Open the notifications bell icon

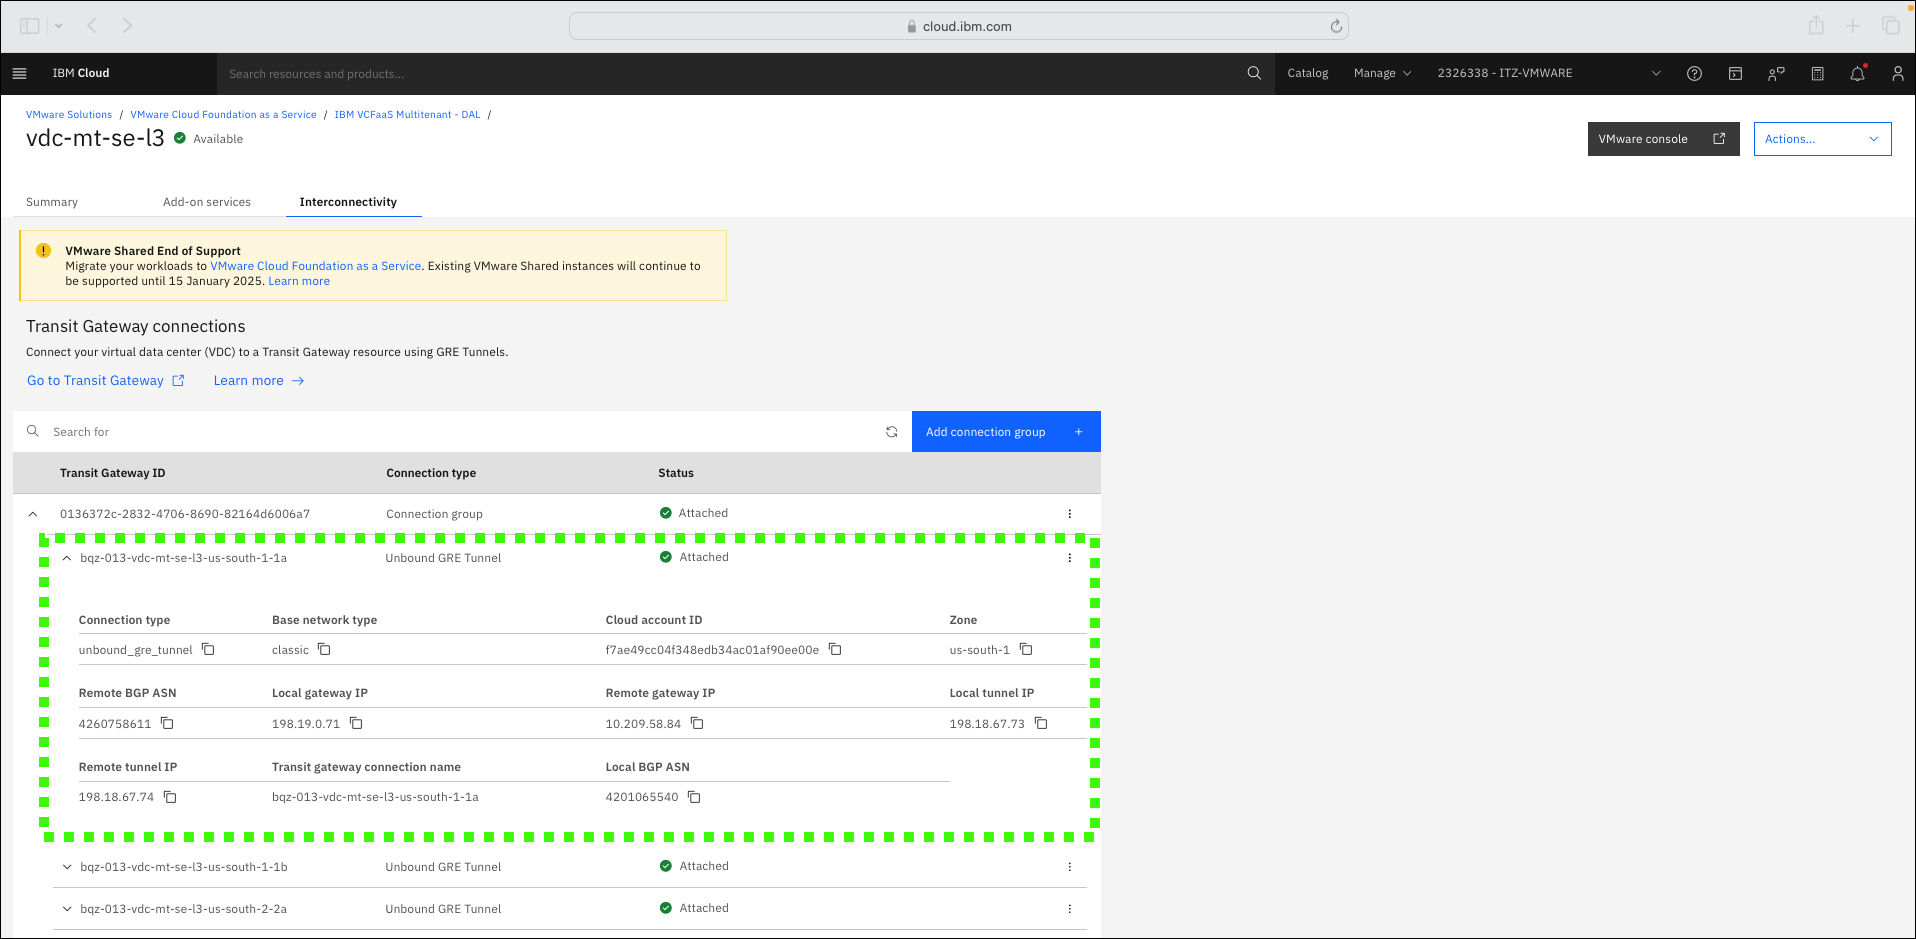click(x=1857, y=73)
